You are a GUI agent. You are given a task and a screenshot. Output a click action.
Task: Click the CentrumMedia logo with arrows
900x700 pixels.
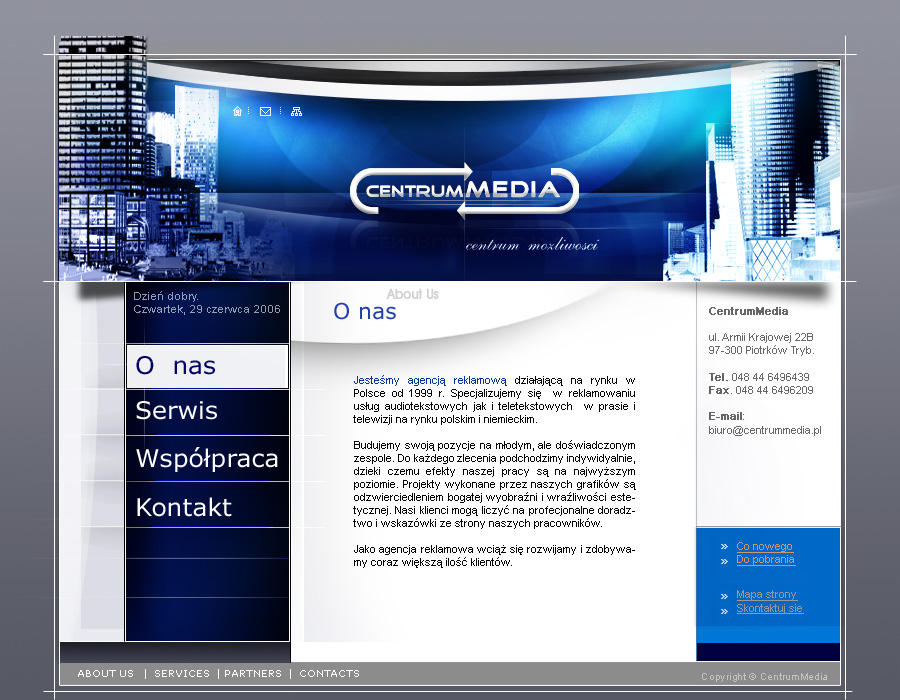(465, 192)
